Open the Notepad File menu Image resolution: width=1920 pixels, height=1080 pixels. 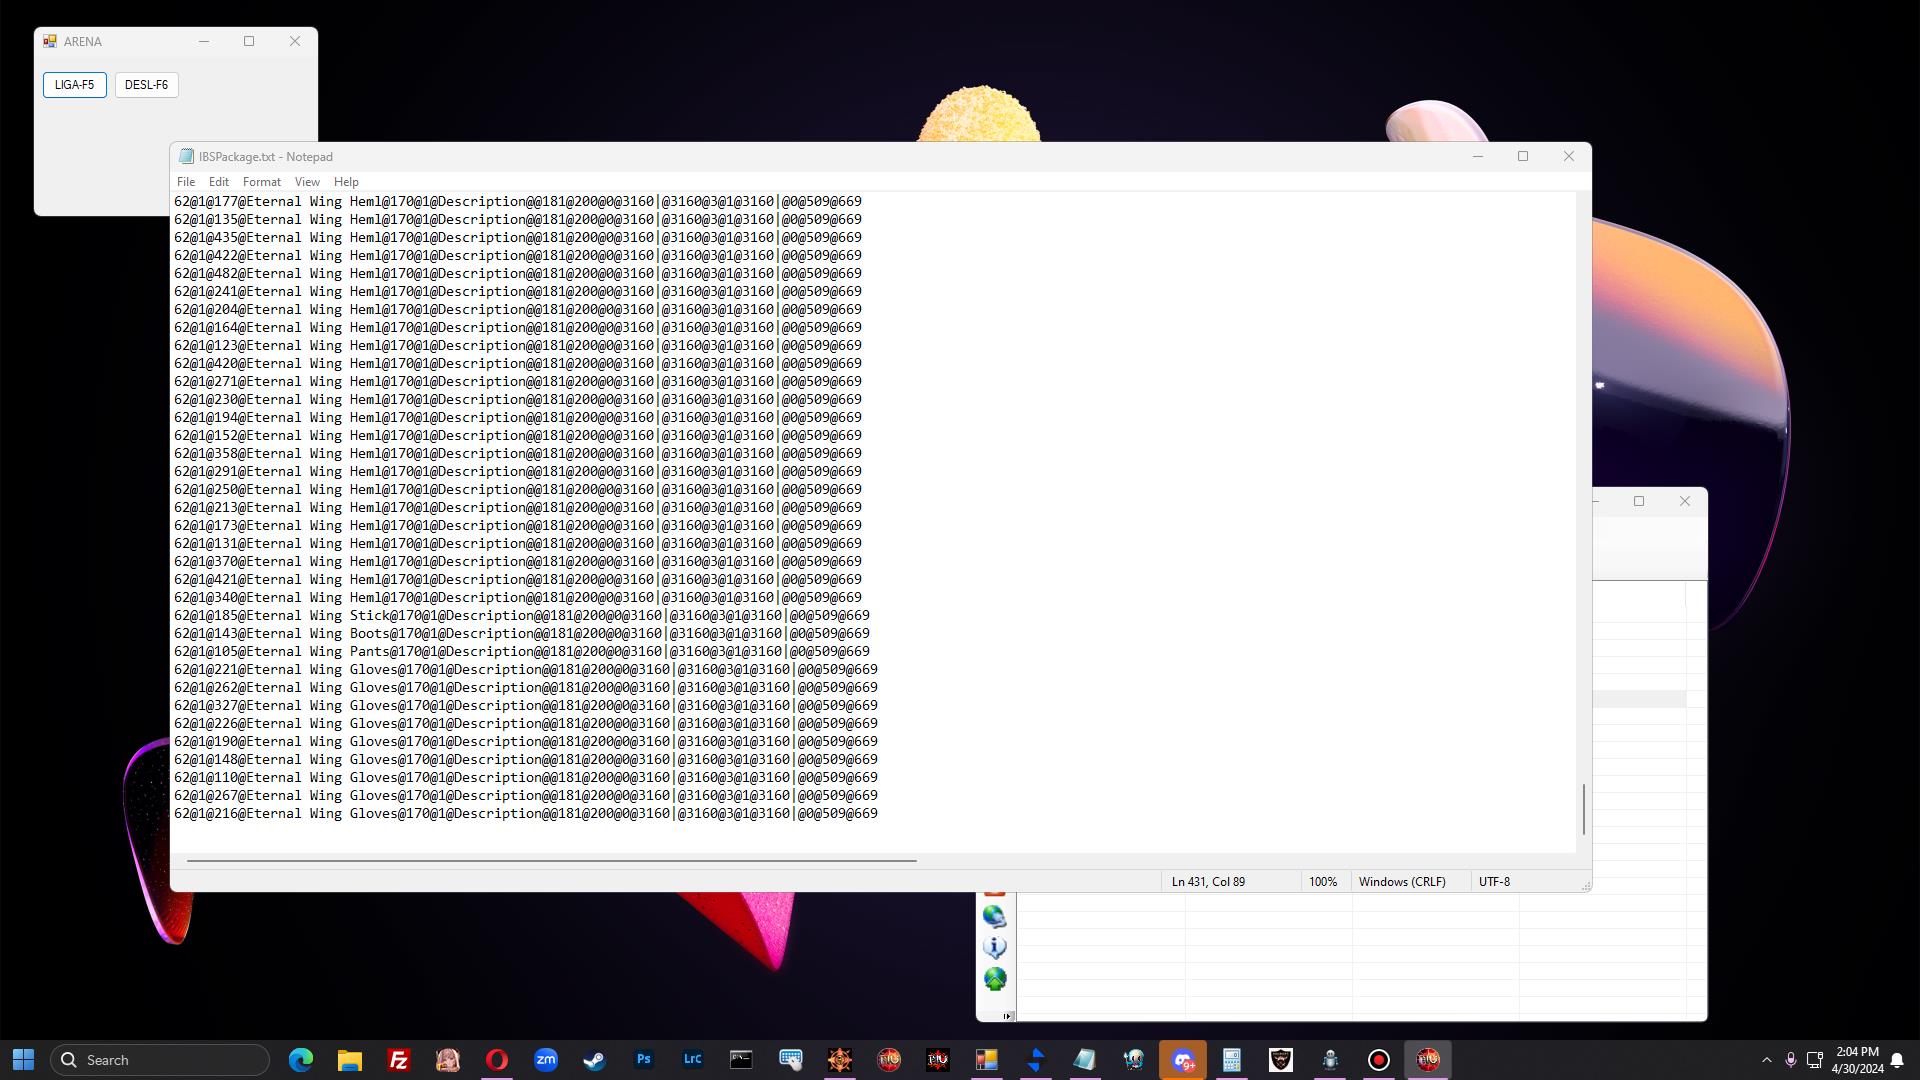coord(186,182)
